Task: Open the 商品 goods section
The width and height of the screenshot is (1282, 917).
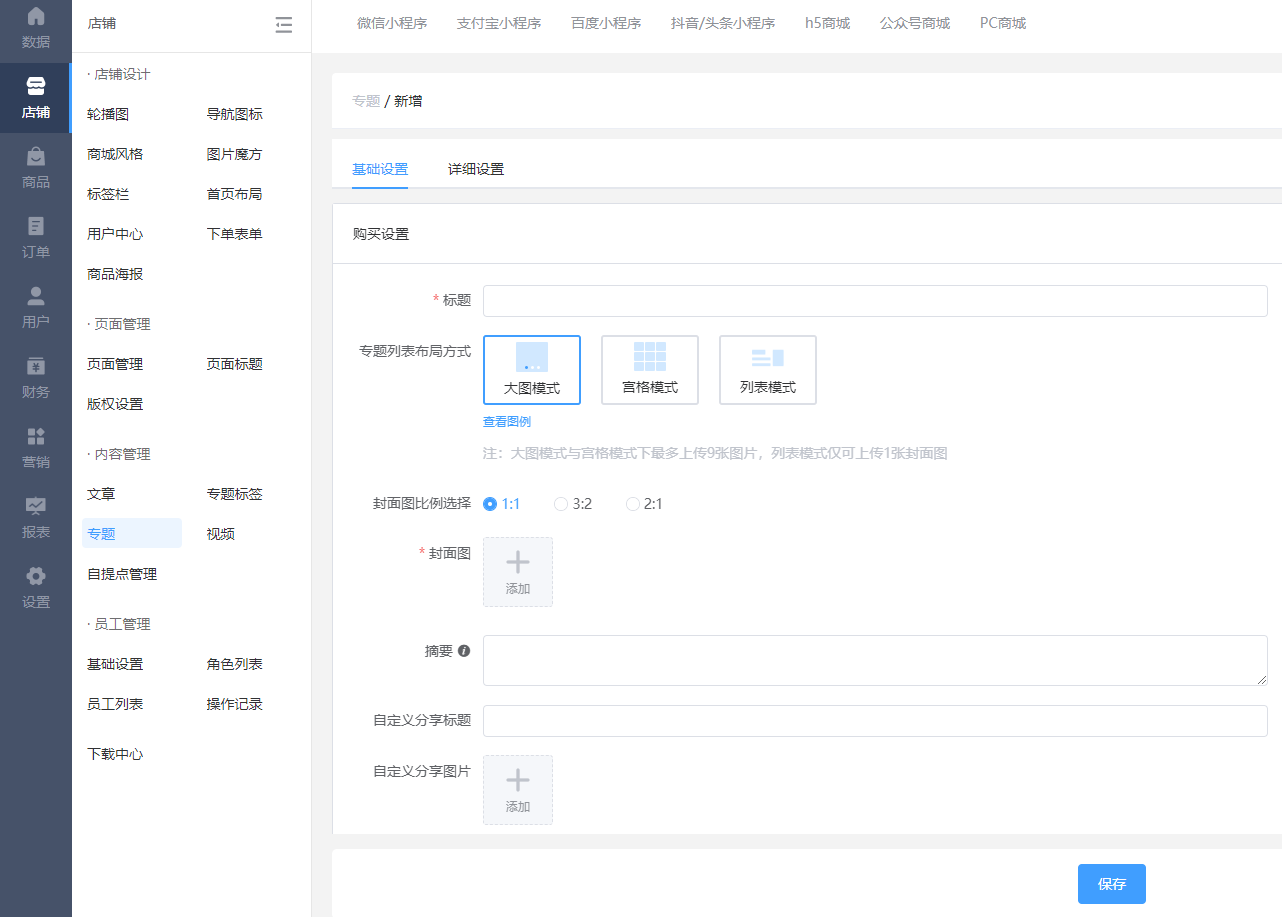Action: 36,168
